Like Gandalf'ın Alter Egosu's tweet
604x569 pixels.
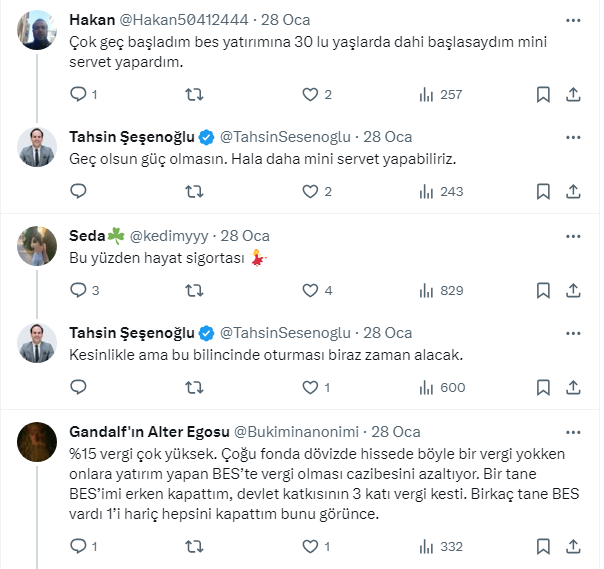click(x=310, y=546)
